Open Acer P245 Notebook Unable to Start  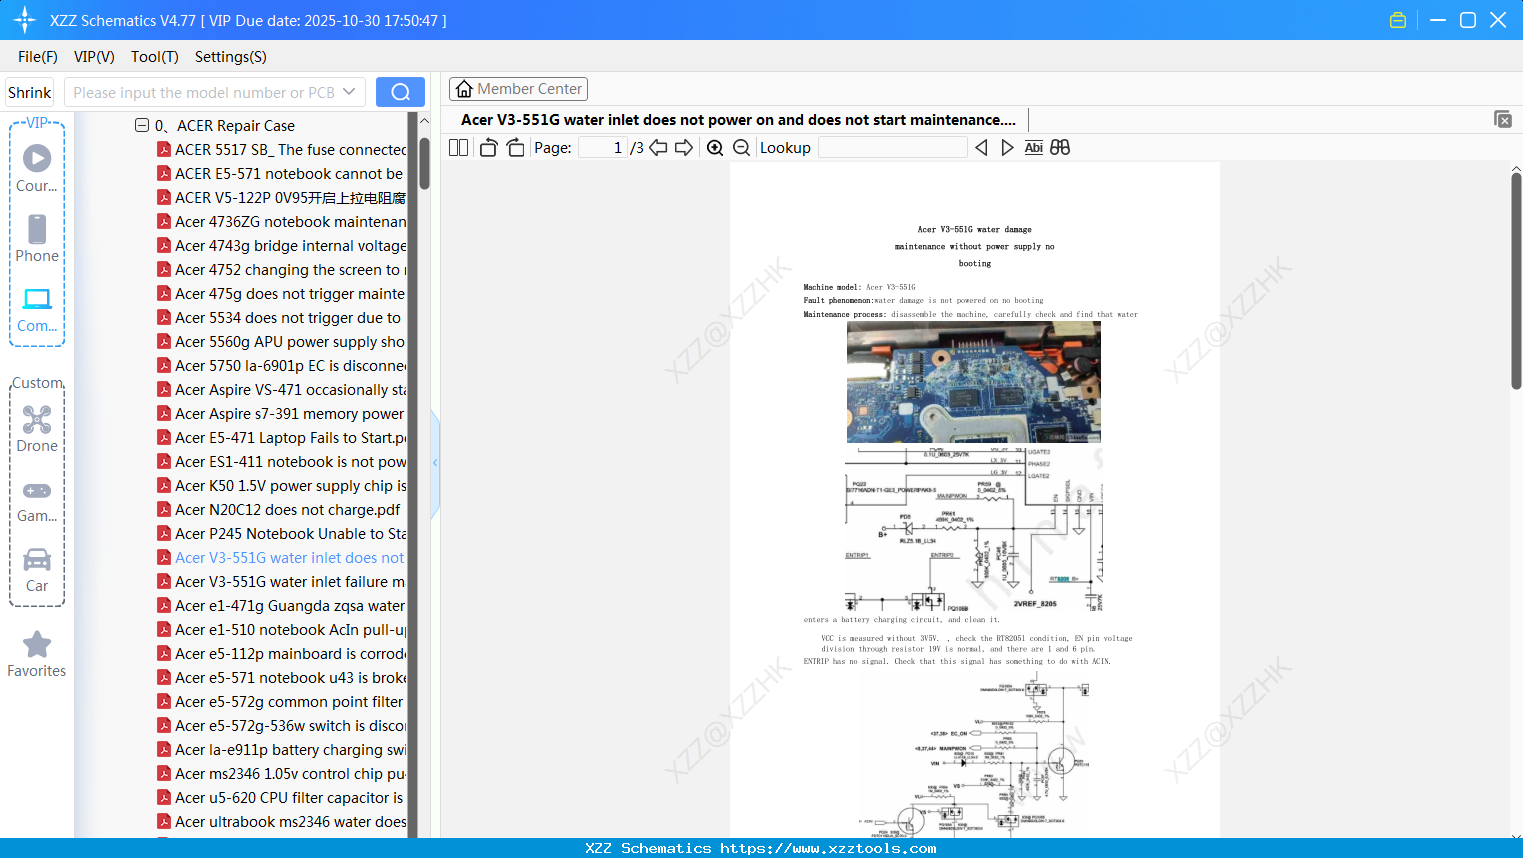291,534
